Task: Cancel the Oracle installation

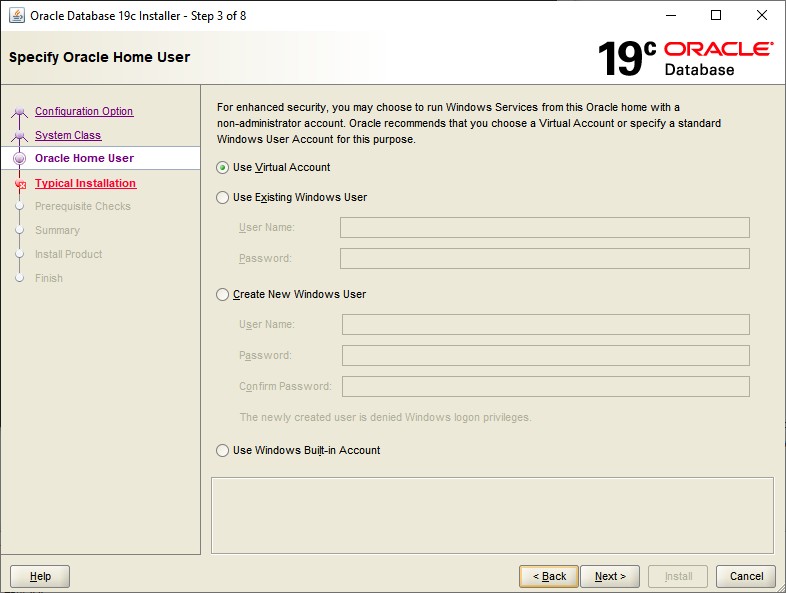Action: (x=746, y=576)
